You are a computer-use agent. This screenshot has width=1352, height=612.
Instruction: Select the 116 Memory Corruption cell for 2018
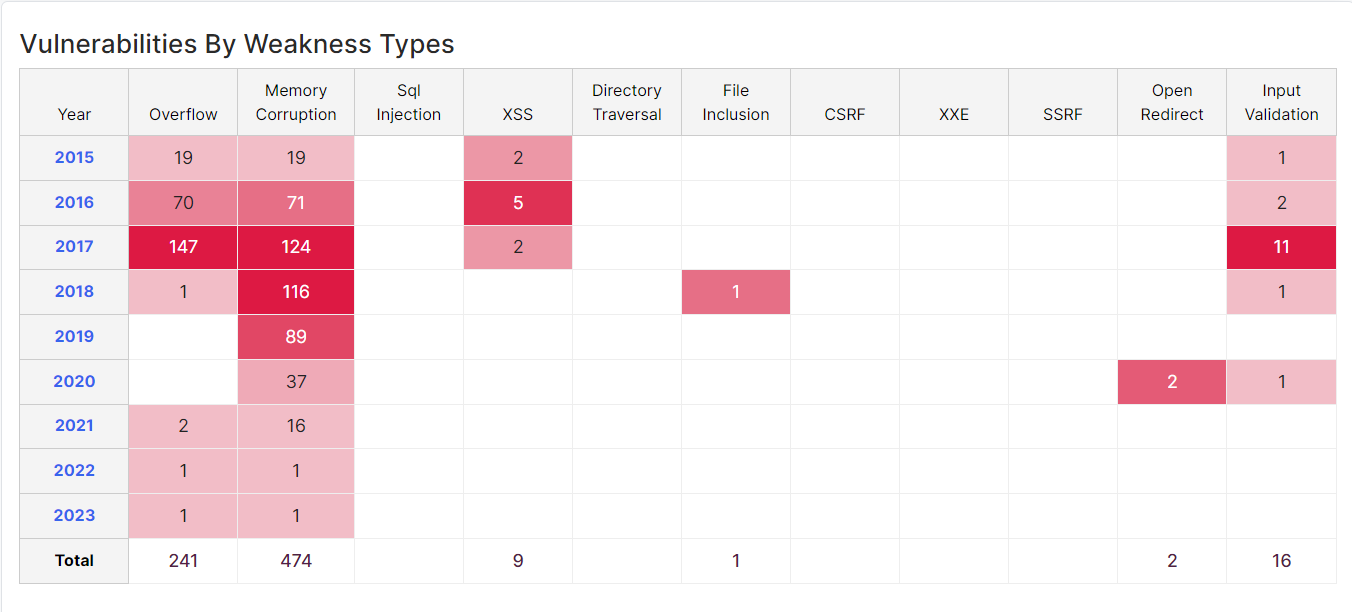click(x=295, y=291)
